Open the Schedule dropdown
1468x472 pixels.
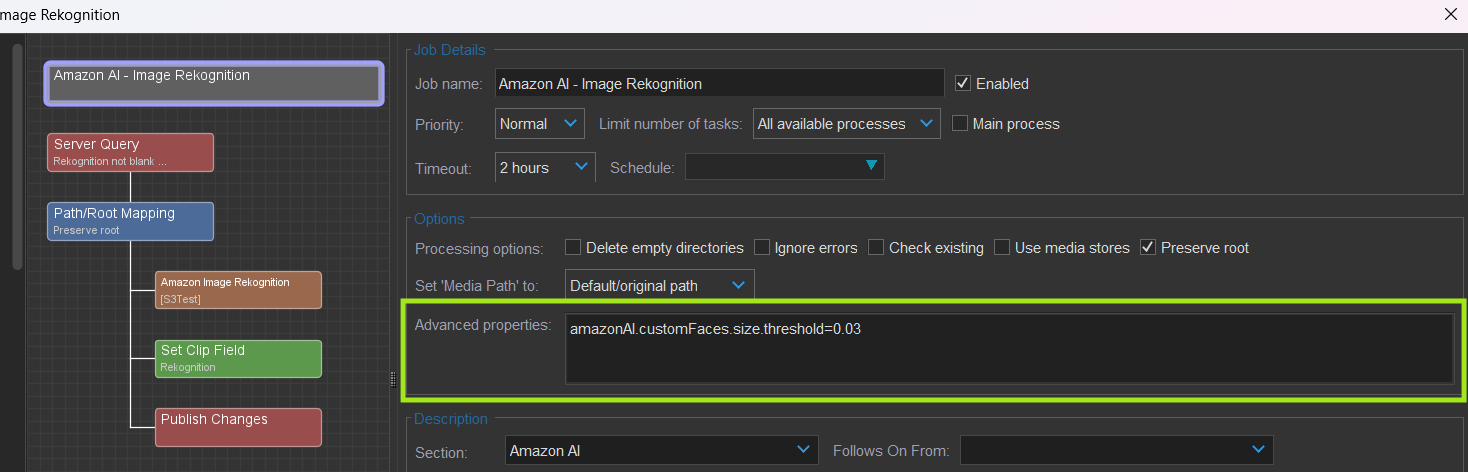click(x=784, y=166)
